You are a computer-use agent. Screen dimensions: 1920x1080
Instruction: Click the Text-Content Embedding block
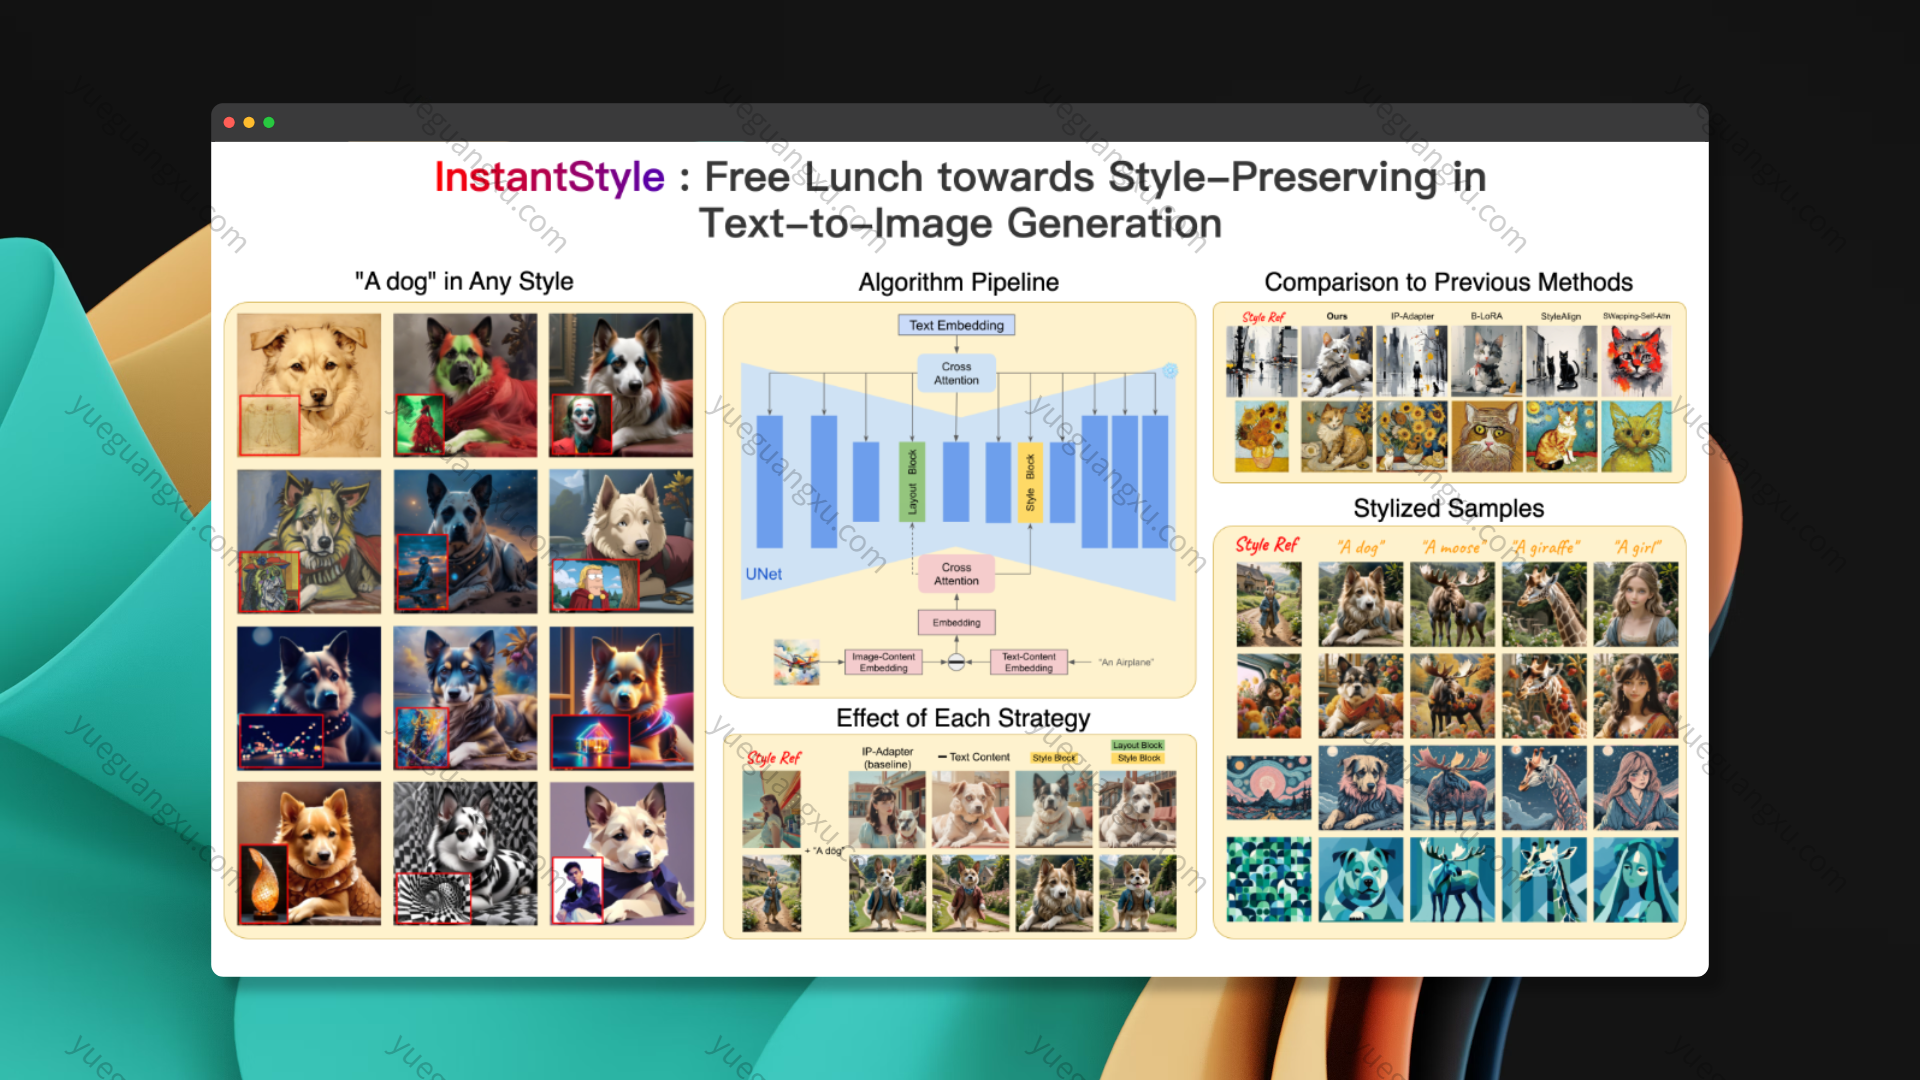pos(1028,661)
